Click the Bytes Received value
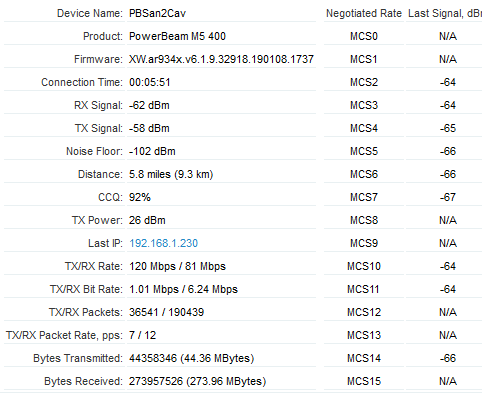Screen dimensions: 482x406 [198, 381]
